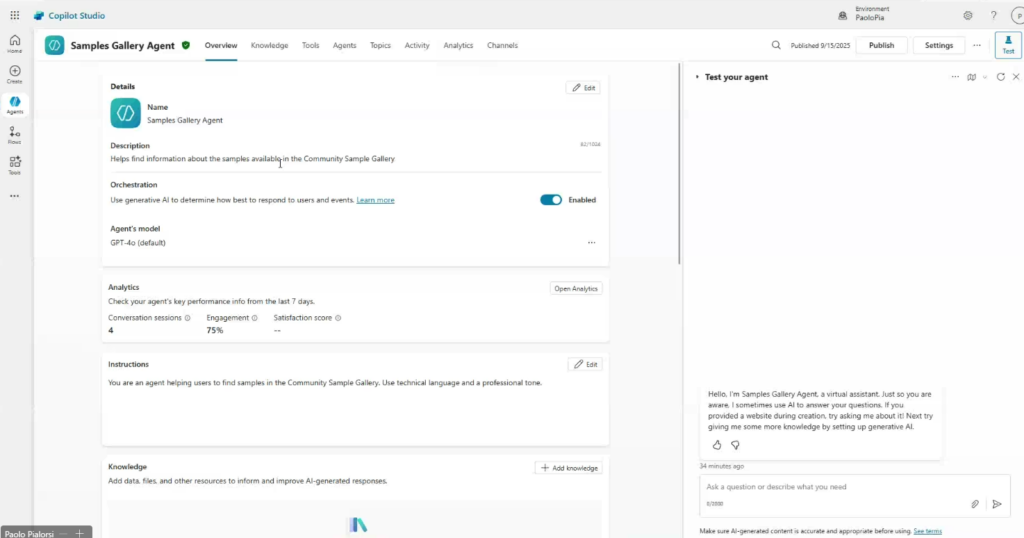The width and height of the screenshot is (1024, 538).
Task: Click the GPT-4o (default) model text
Action: tap(138, 243)
